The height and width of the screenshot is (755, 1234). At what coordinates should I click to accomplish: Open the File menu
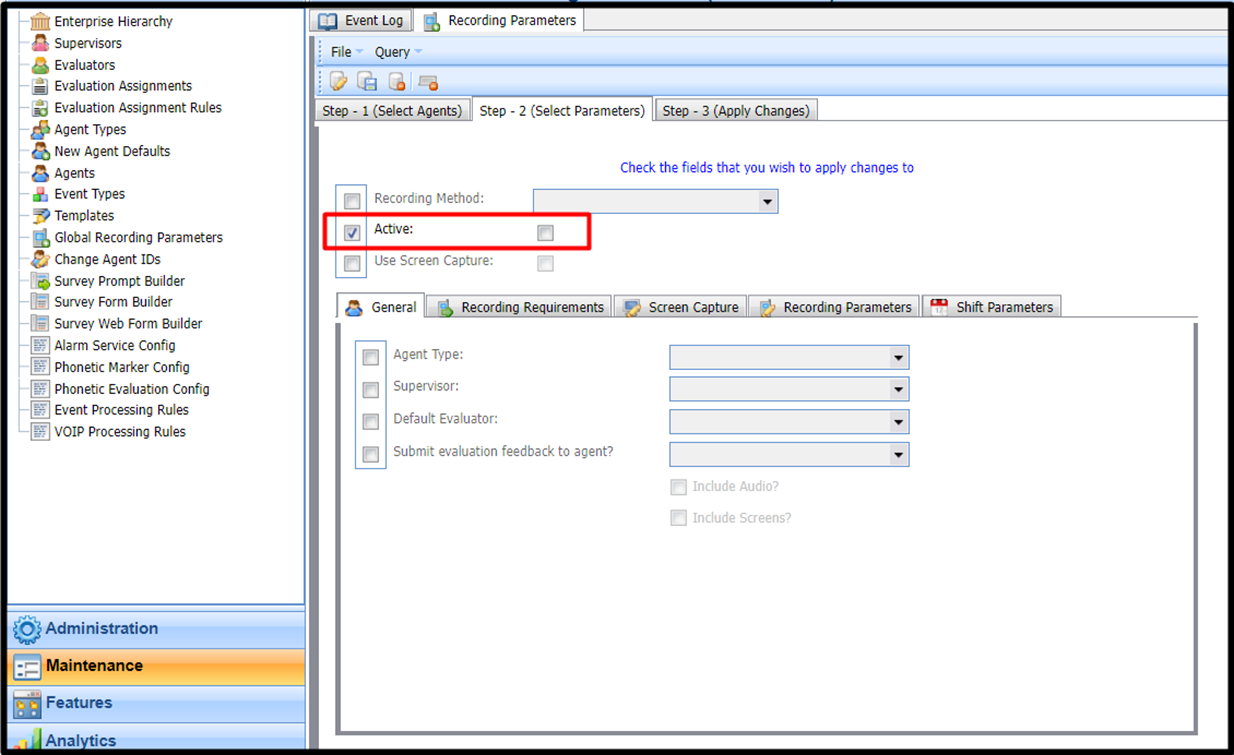click(346, 52)
